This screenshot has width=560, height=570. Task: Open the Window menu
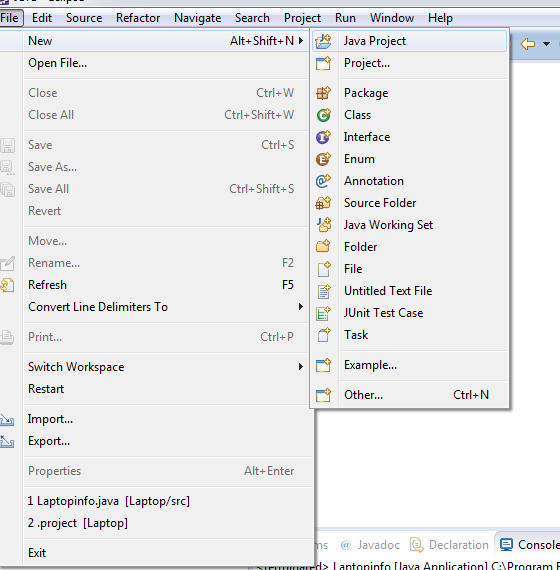[x=392, y=18]
